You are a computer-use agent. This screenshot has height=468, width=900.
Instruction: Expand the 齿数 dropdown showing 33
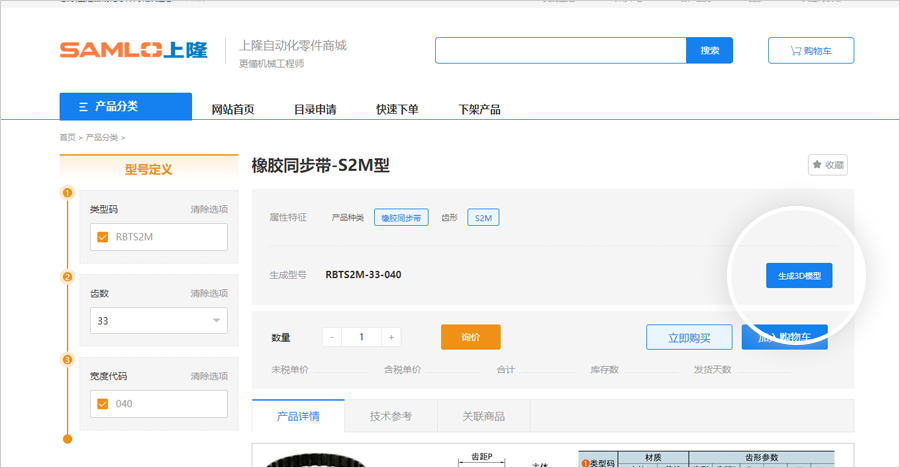coord(158,321)
